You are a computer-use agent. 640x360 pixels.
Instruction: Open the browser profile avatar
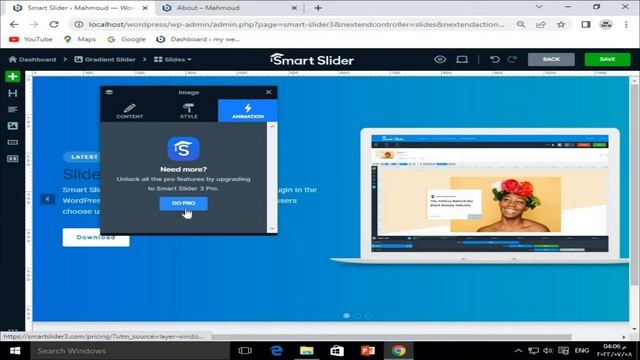[606, 24]
